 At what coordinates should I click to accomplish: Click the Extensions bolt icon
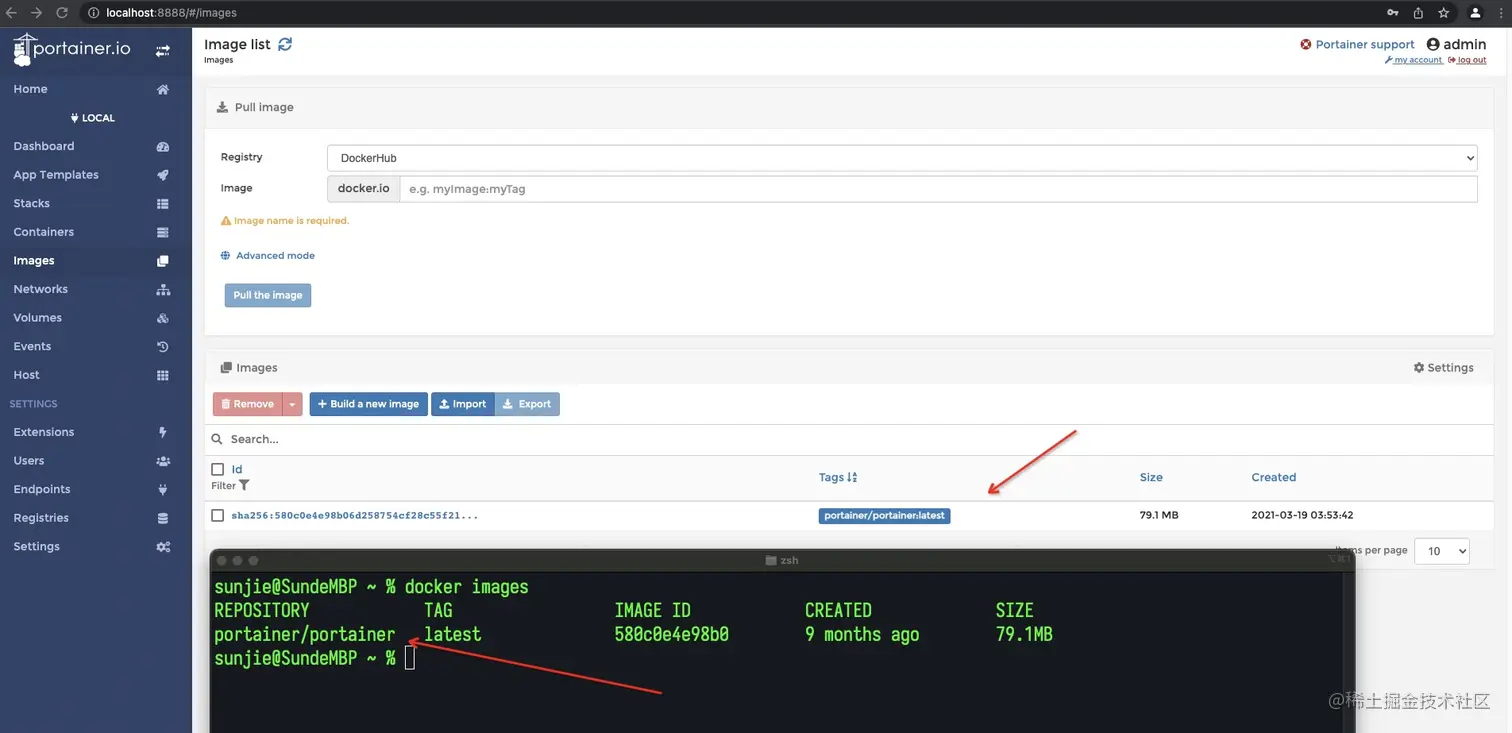tap(163, 433)
